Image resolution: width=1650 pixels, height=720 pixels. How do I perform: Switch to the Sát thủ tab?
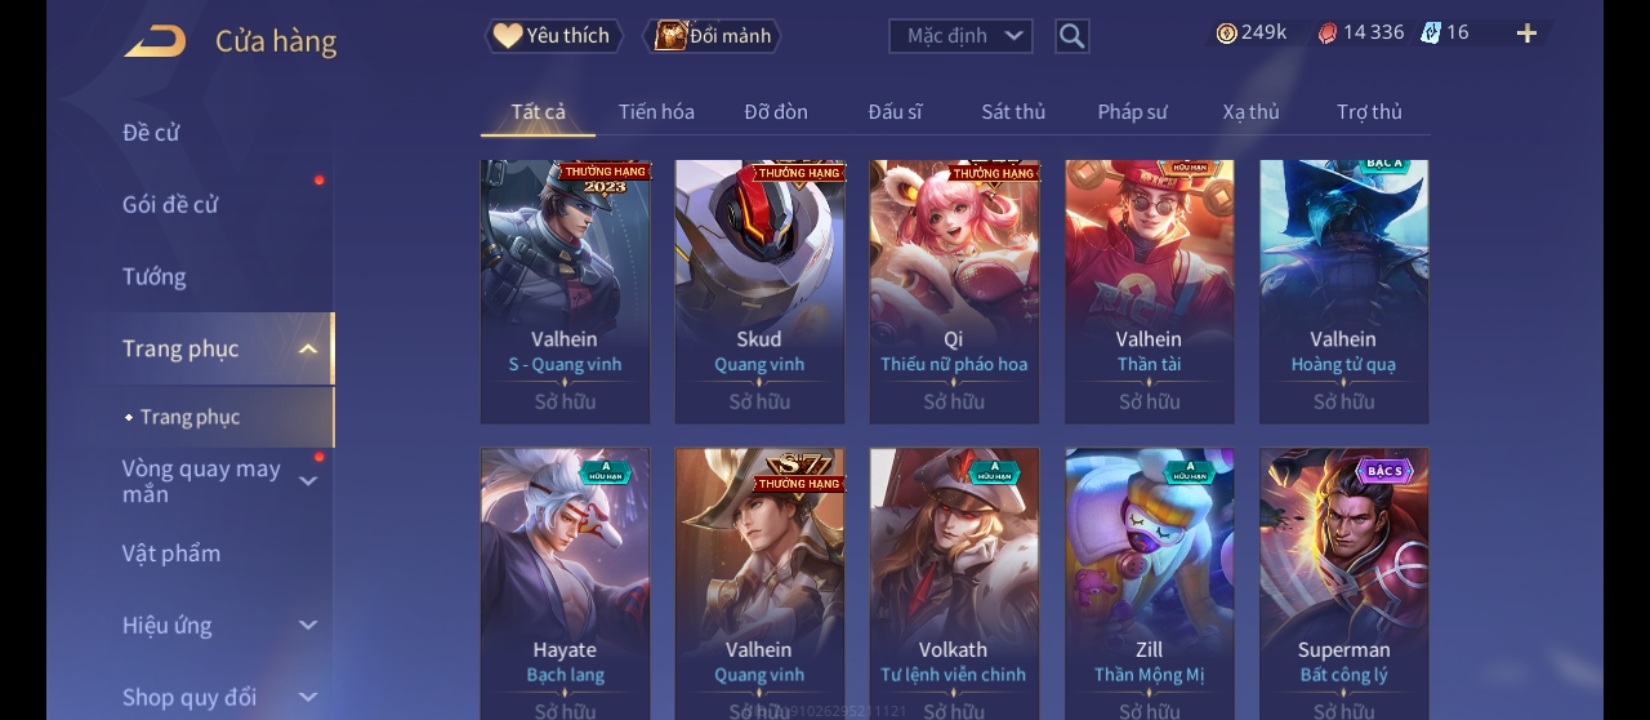(x=1013, y=112)
